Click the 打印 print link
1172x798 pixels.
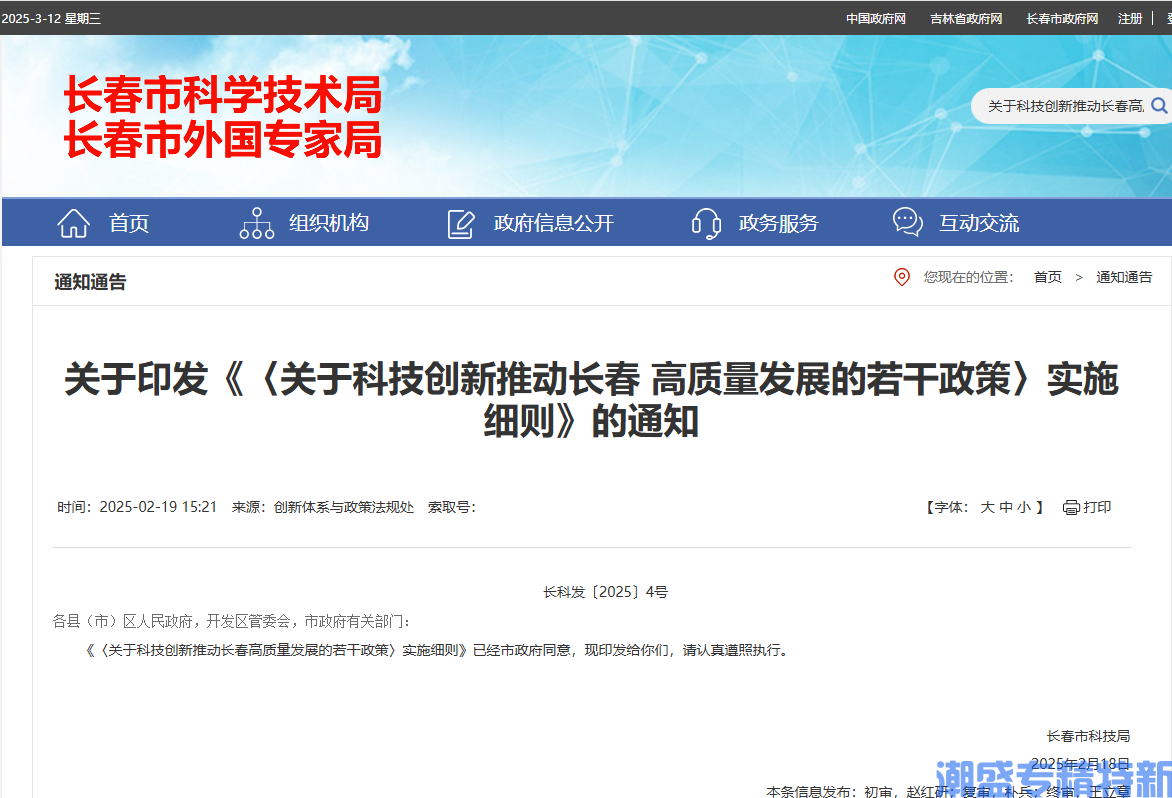1097,507
